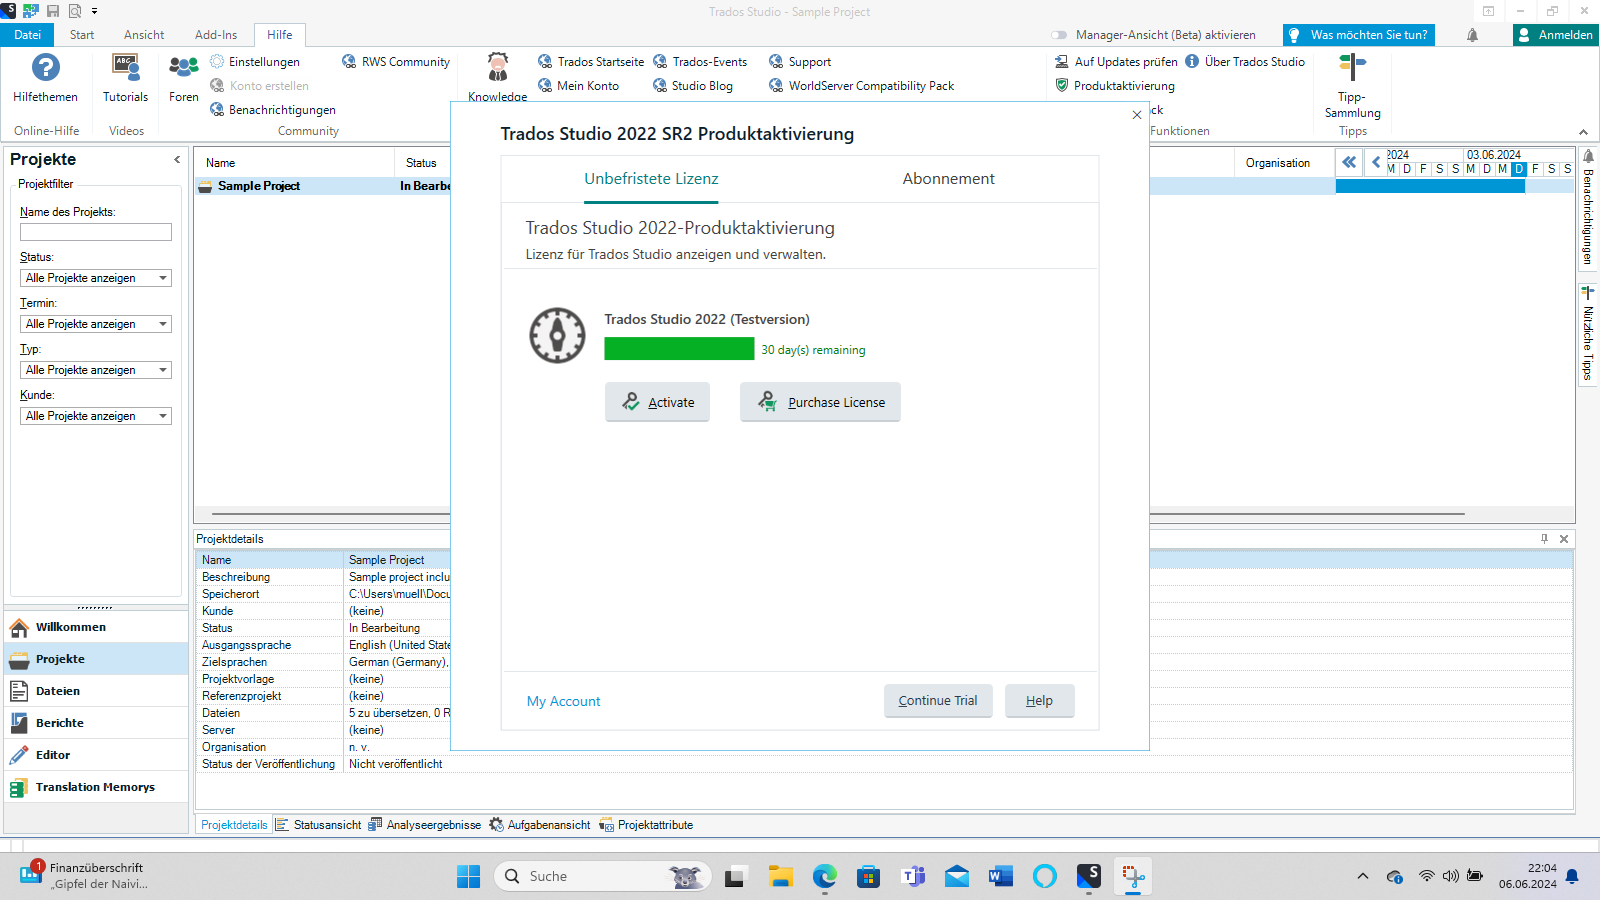The image size is (1600, 900).
Task: Click the Help button in dialog
Action: click(x=1039, y=701)
